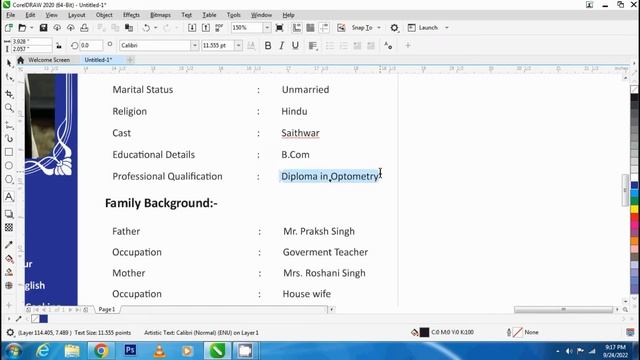Select the Rectangle tool
640x360 pixels.
point(9,152)
